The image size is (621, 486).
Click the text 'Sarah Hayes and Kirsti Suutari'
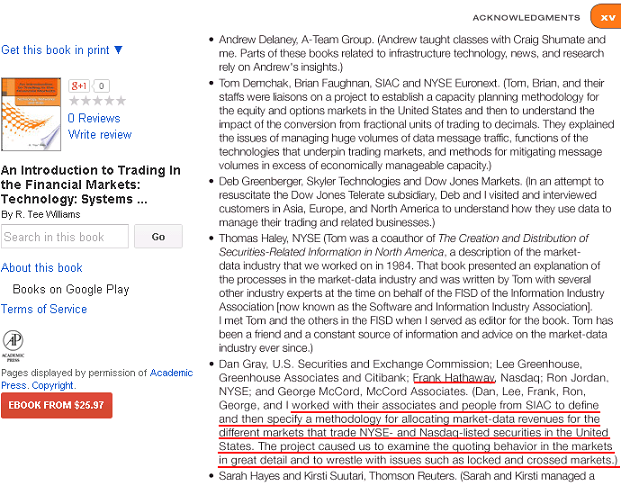[291, 476]
